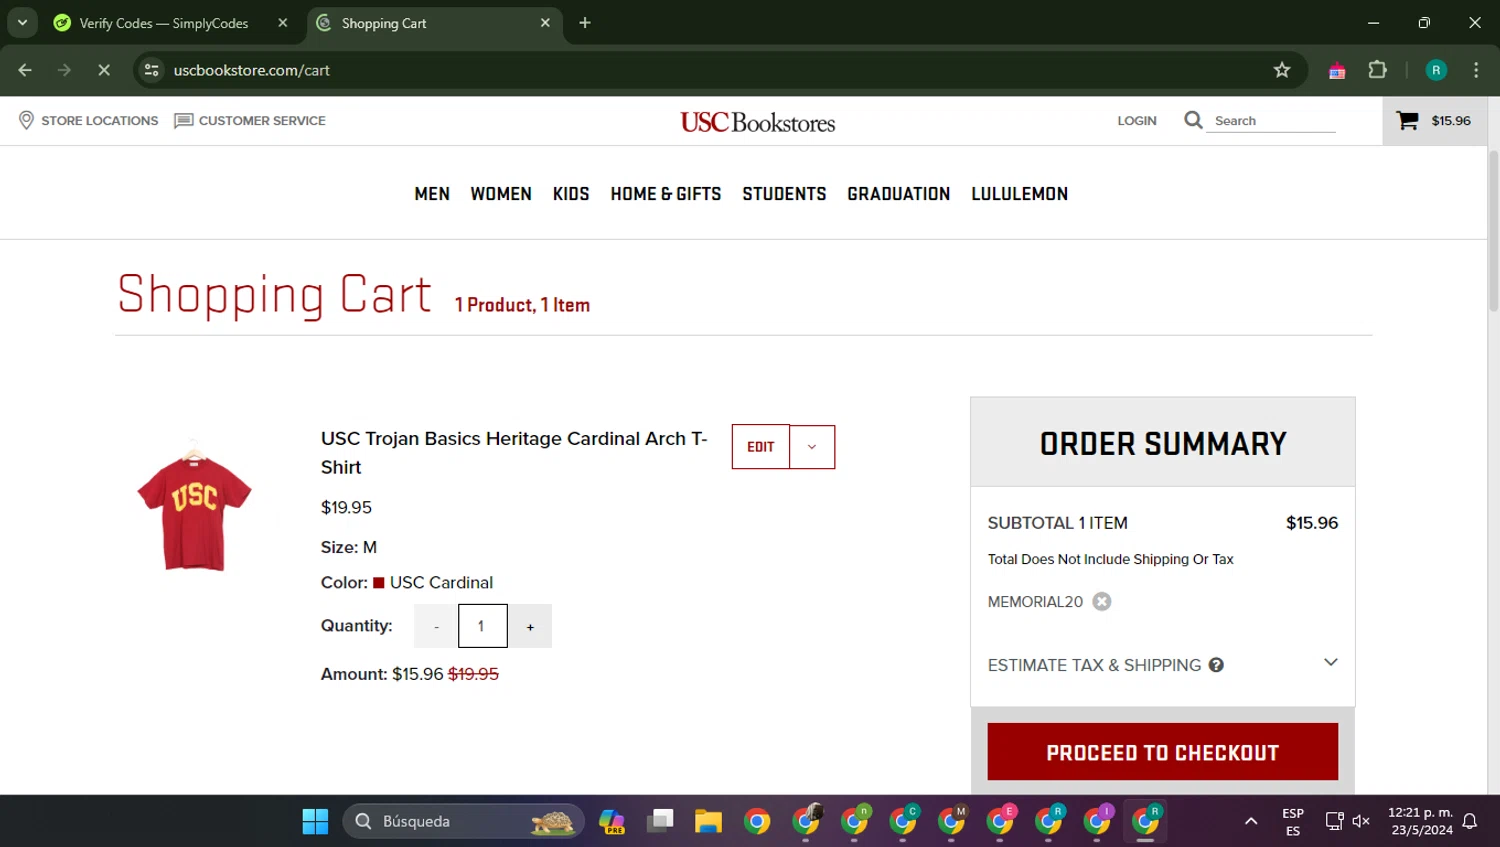1500x847 pixels.
Task: Expand the Estimate Tax & Shipping section
Action: 1330,662
